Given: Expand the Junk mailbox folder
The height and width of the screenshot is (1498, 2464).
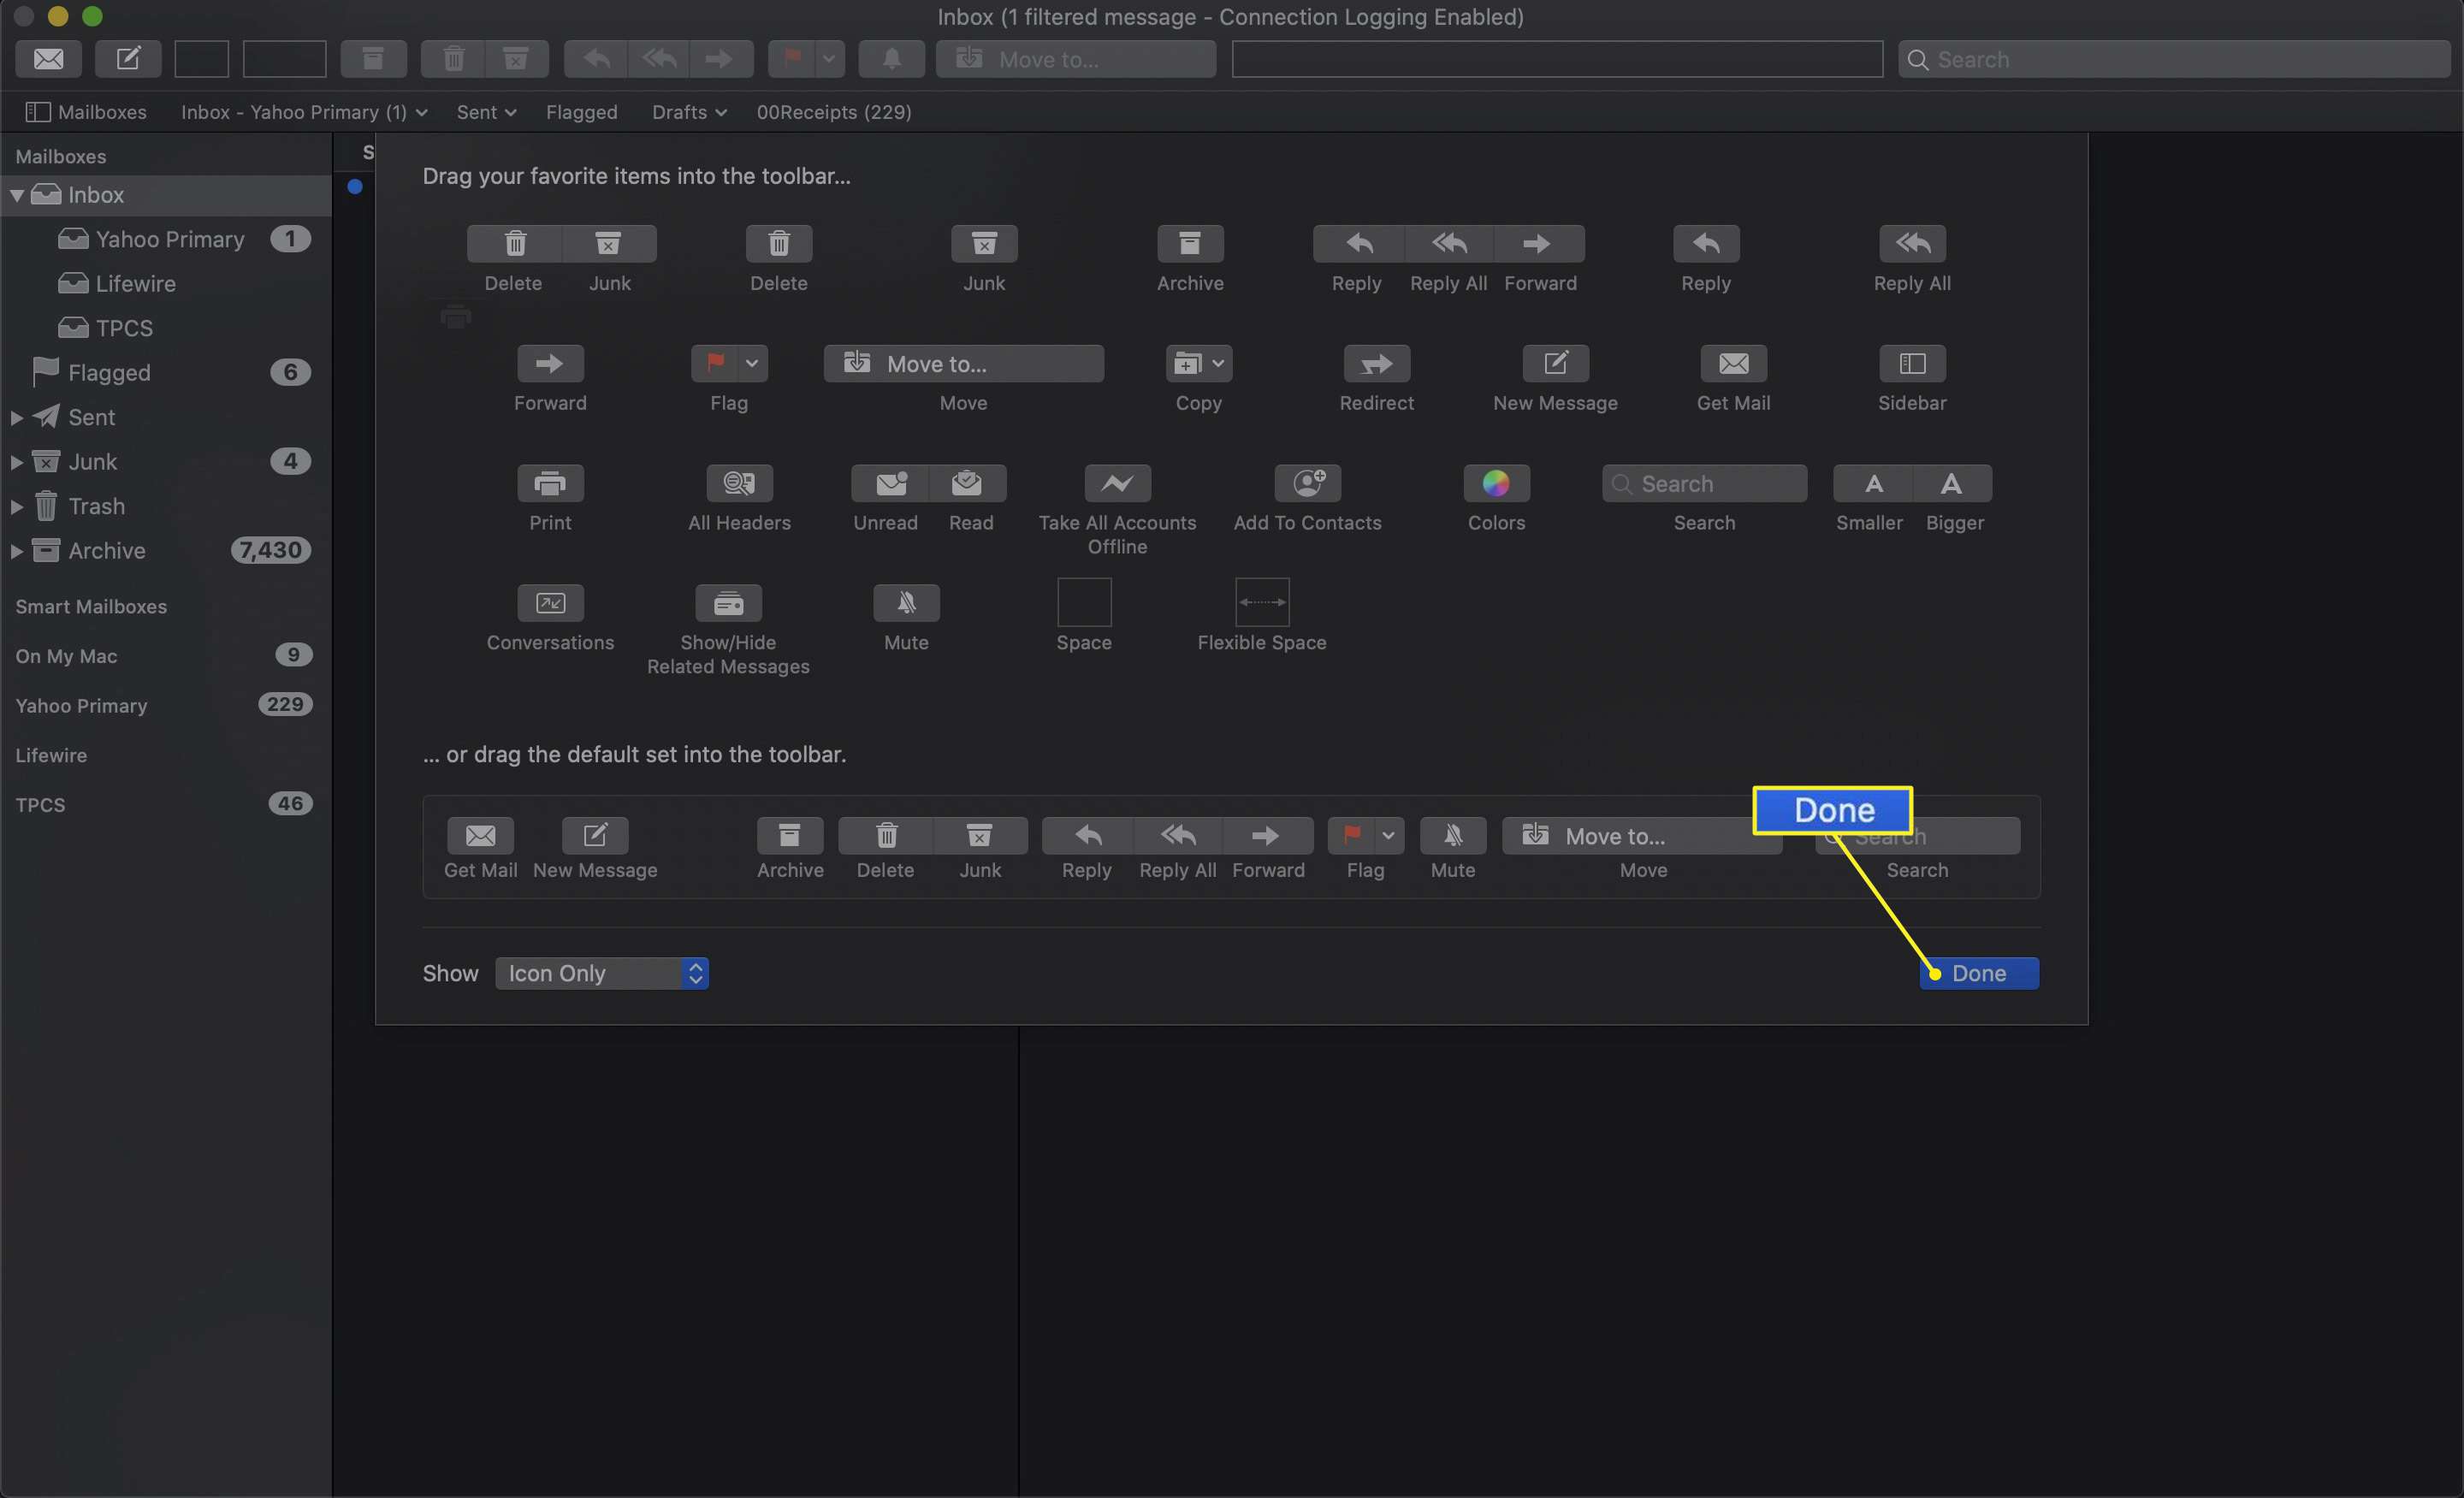Looking at the screenshot, I should tap(18, 461).
